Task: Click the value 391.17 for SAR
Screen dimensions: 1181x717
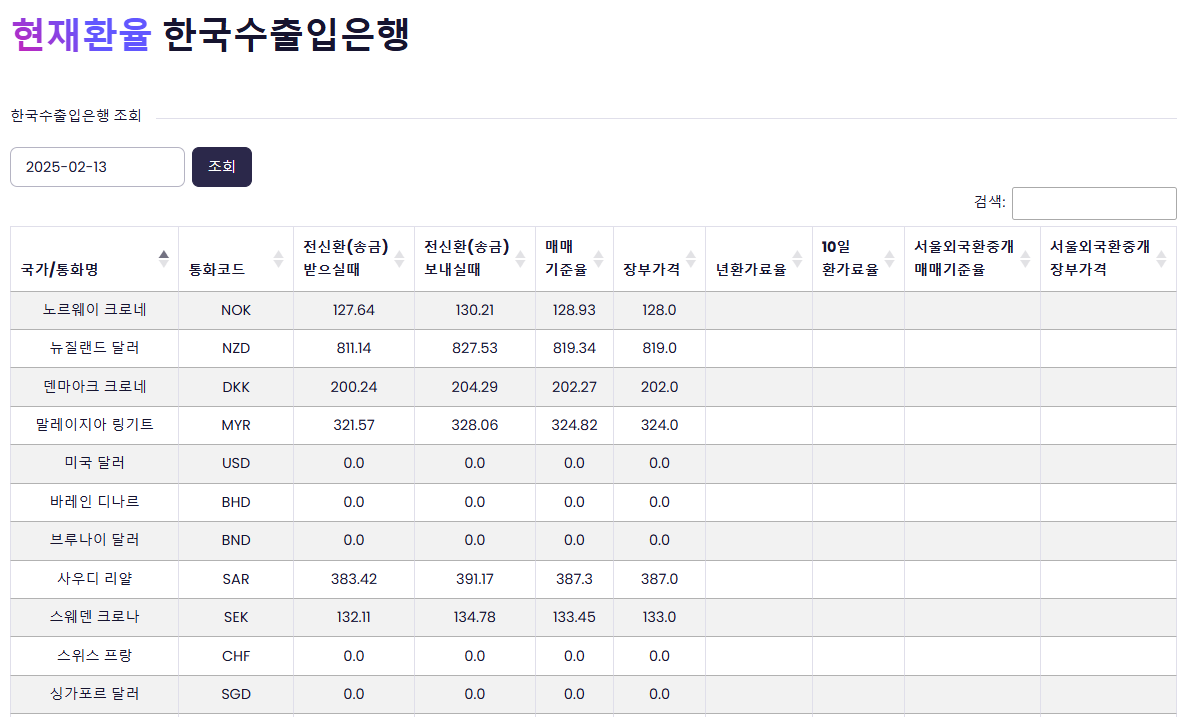Action: click(x=475, y=579)
